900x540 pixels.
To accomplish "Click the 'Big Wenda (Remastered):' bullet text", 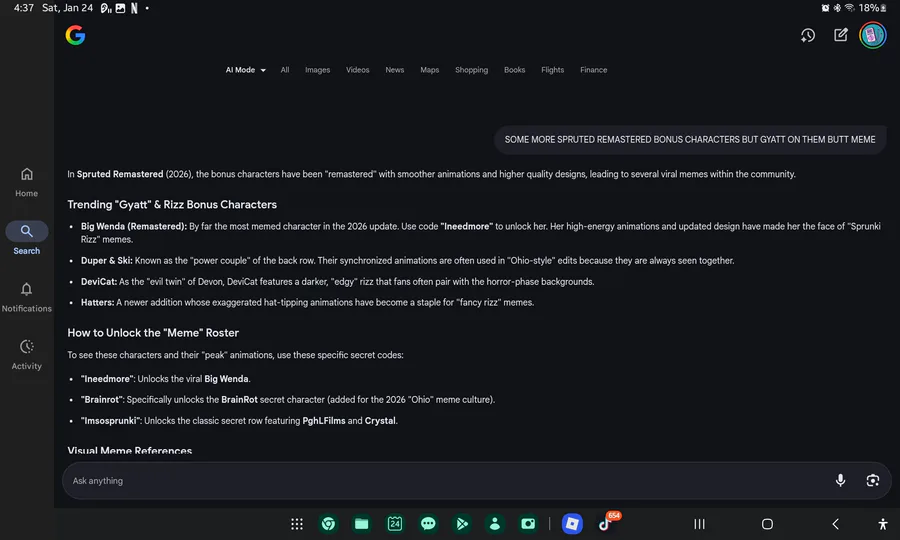I will [134, 226].
